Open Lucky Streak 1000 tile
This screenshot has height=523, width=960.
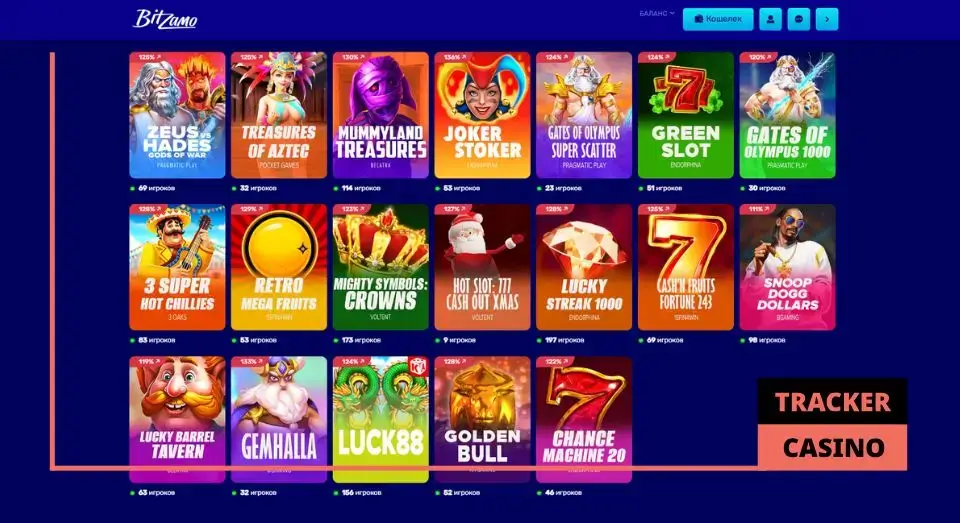[584, 267]
